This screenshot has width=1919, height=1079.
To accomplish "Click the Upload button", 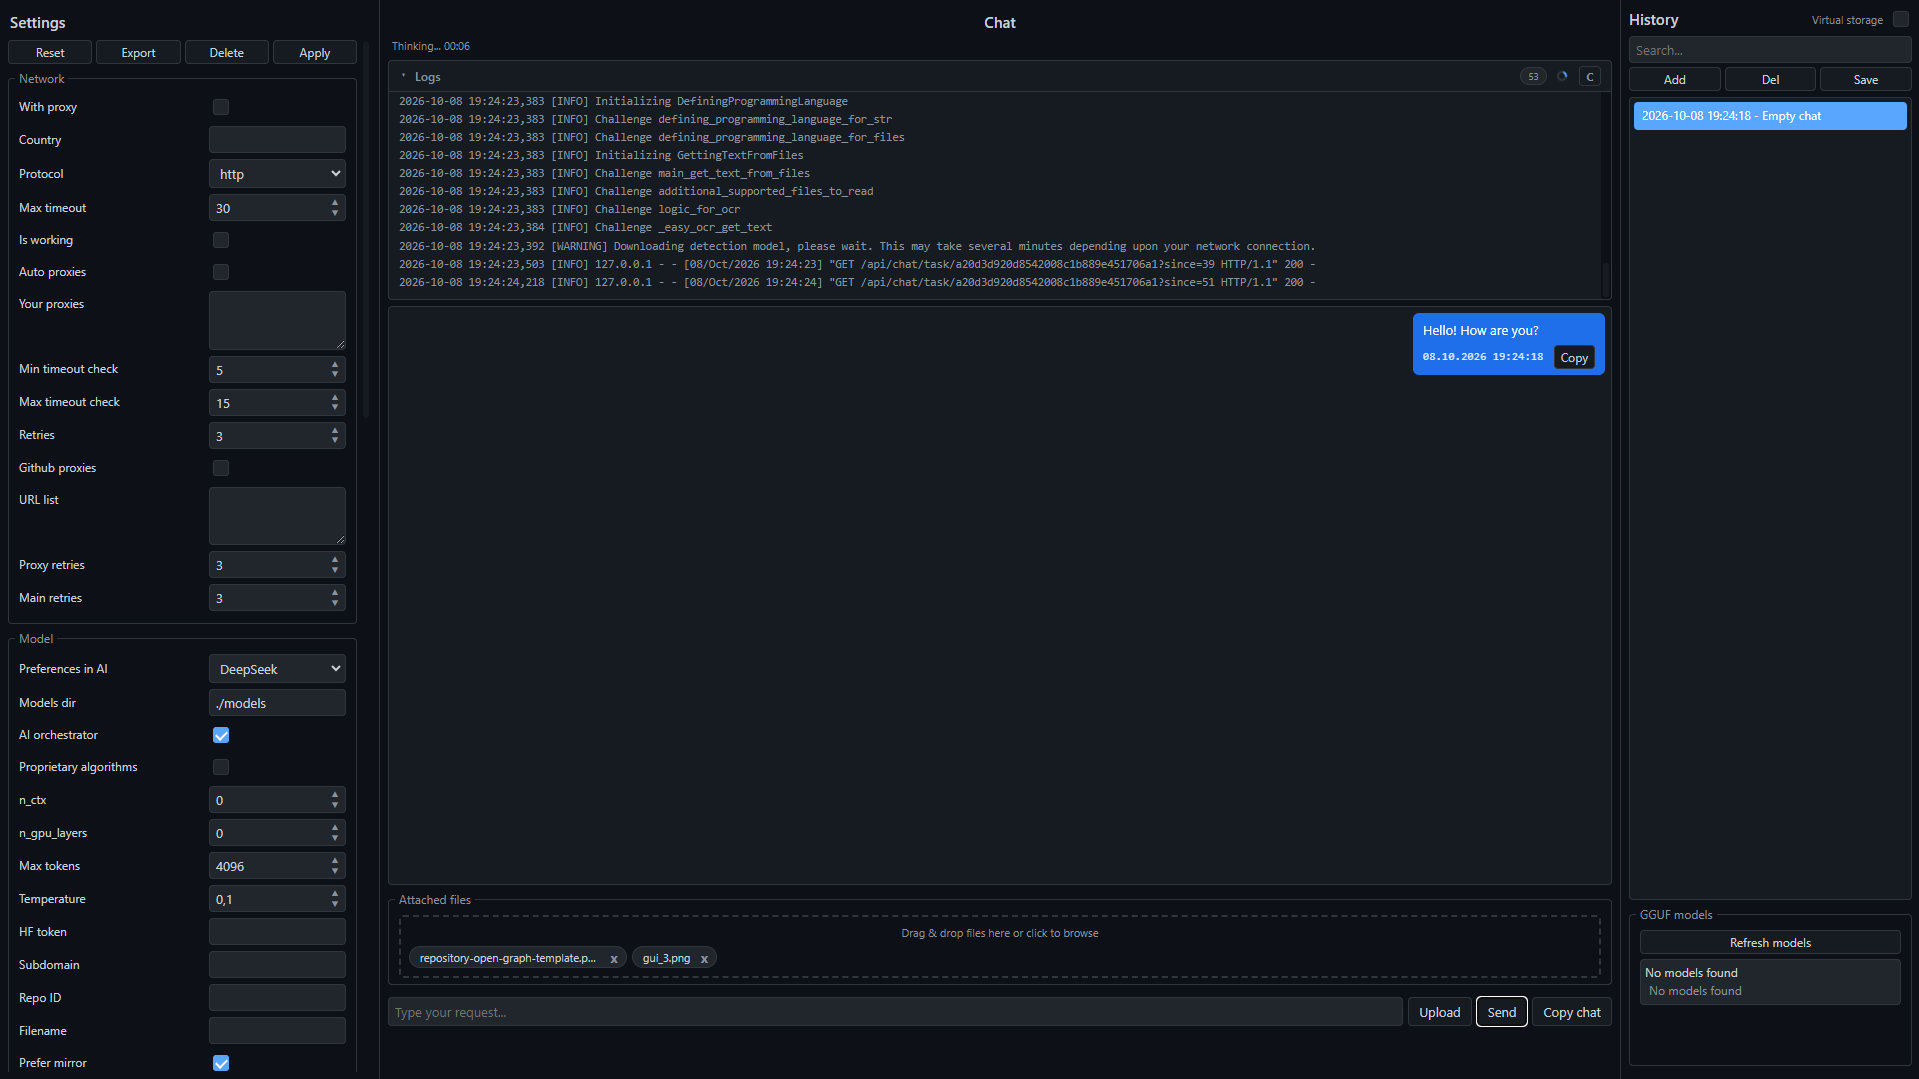I will (x=1439, y=1012).
